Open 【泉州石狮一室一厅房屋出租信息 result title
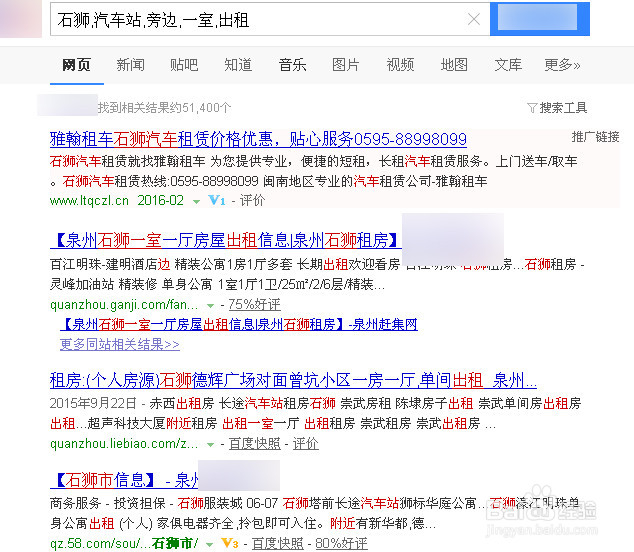 (x=226, y=240)
